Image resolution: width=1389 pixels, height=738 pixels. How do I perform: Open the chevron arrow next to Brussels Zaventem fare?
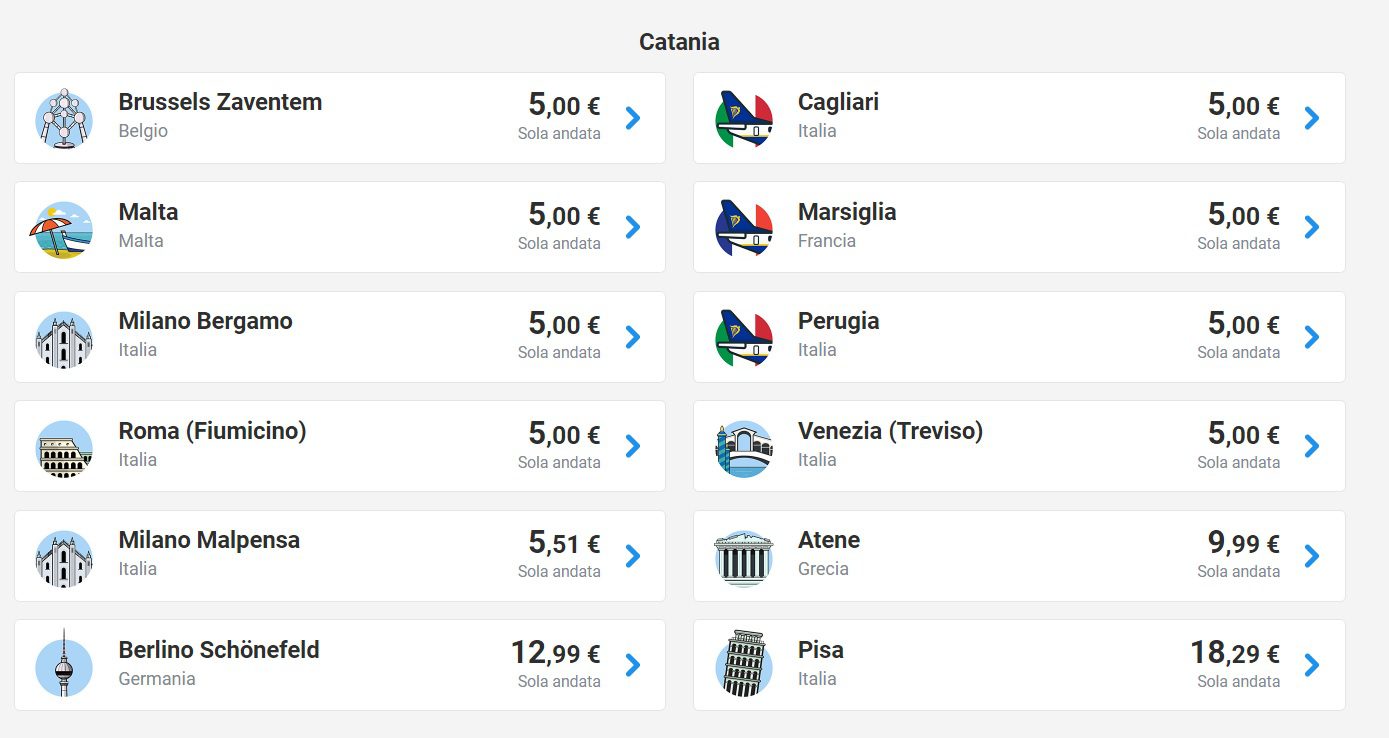click(x=632, y=117)
